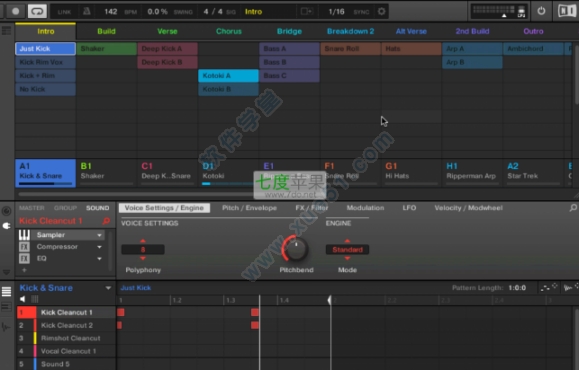This screenshot has width=579, height=370.
Task: Click the audio engine power button
Action: (x=541, y=11)
